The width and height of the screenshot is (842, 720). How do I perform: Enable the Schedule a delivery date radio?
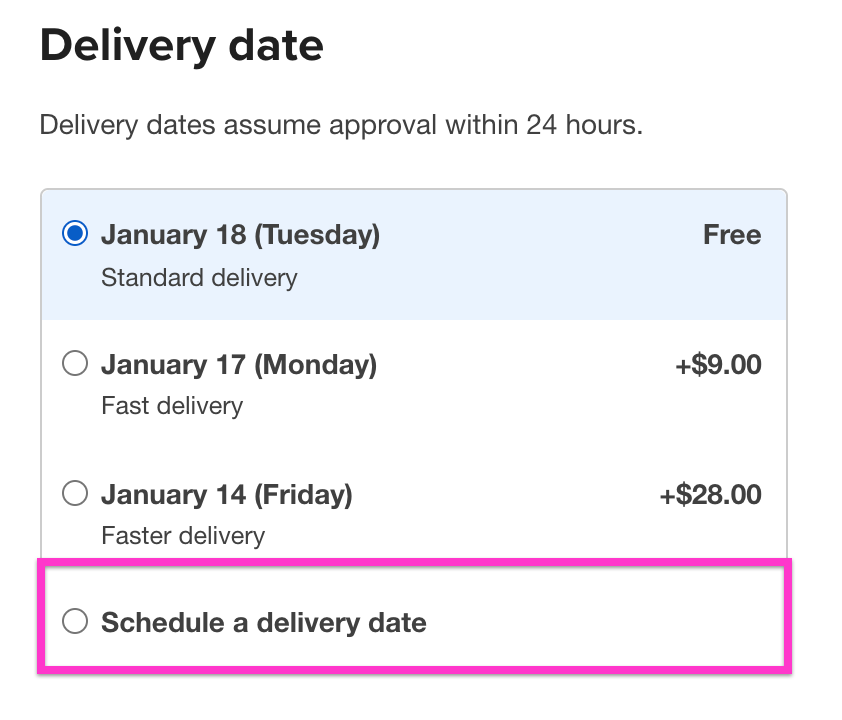tap(75, 622)
